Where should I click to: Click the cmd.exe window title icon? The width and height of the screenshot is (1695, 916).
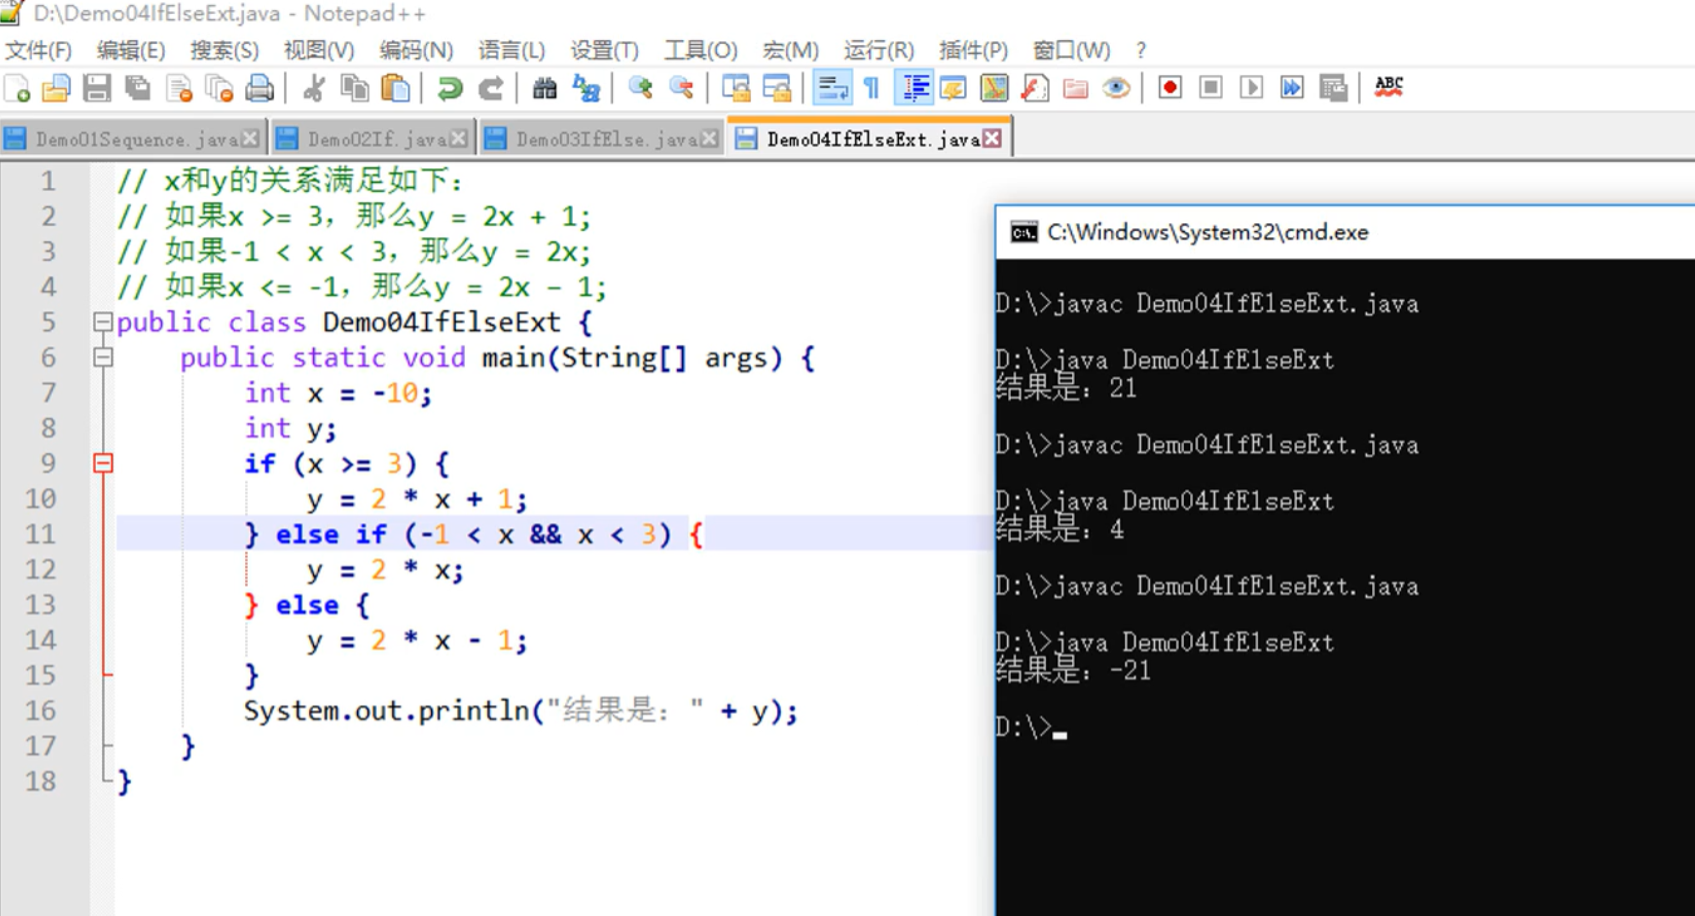click(x=1023, y=232)
